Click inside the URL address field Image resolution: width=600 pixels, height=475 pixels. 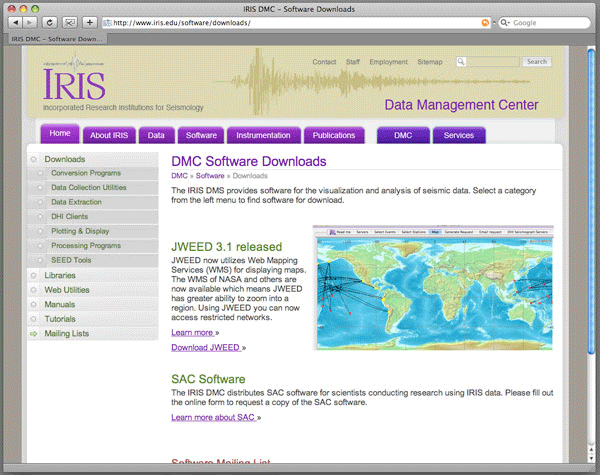point(296,23)
